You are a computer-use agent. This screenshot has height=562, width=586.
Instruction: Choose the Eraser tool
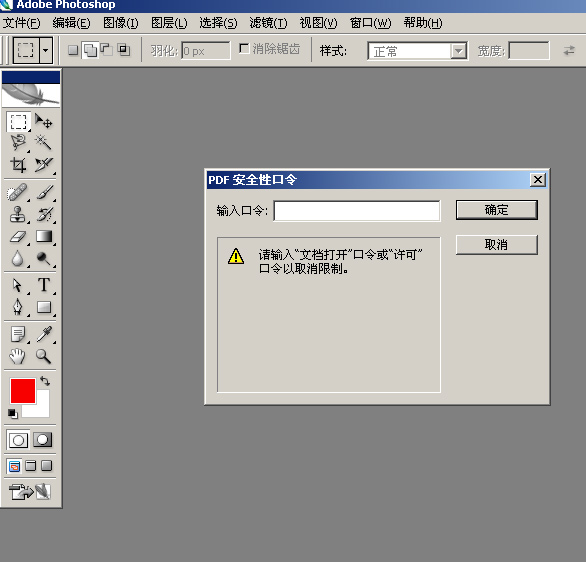pyautogui.click(x=18, y=237)
